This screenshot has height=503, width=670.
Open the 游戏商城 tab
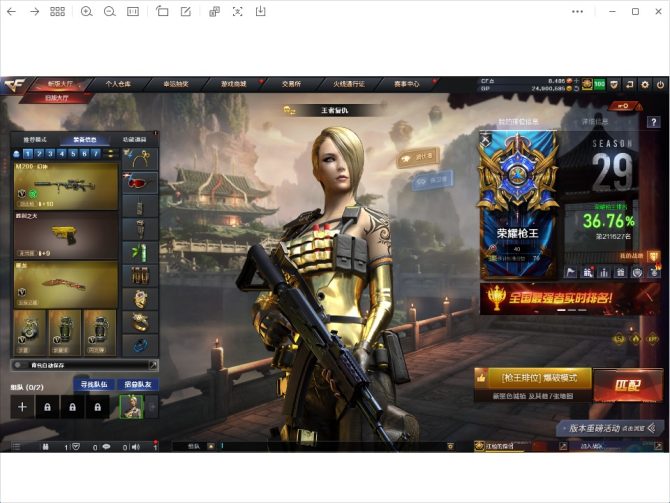point(233,84)
